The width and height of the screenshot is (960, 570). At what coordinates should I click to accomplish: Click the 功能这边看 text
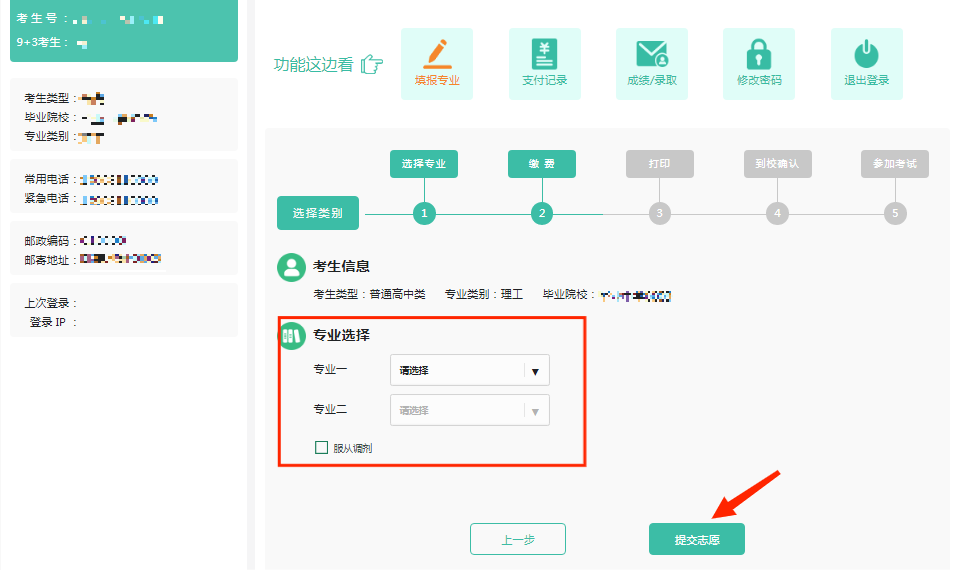point(313,64)
